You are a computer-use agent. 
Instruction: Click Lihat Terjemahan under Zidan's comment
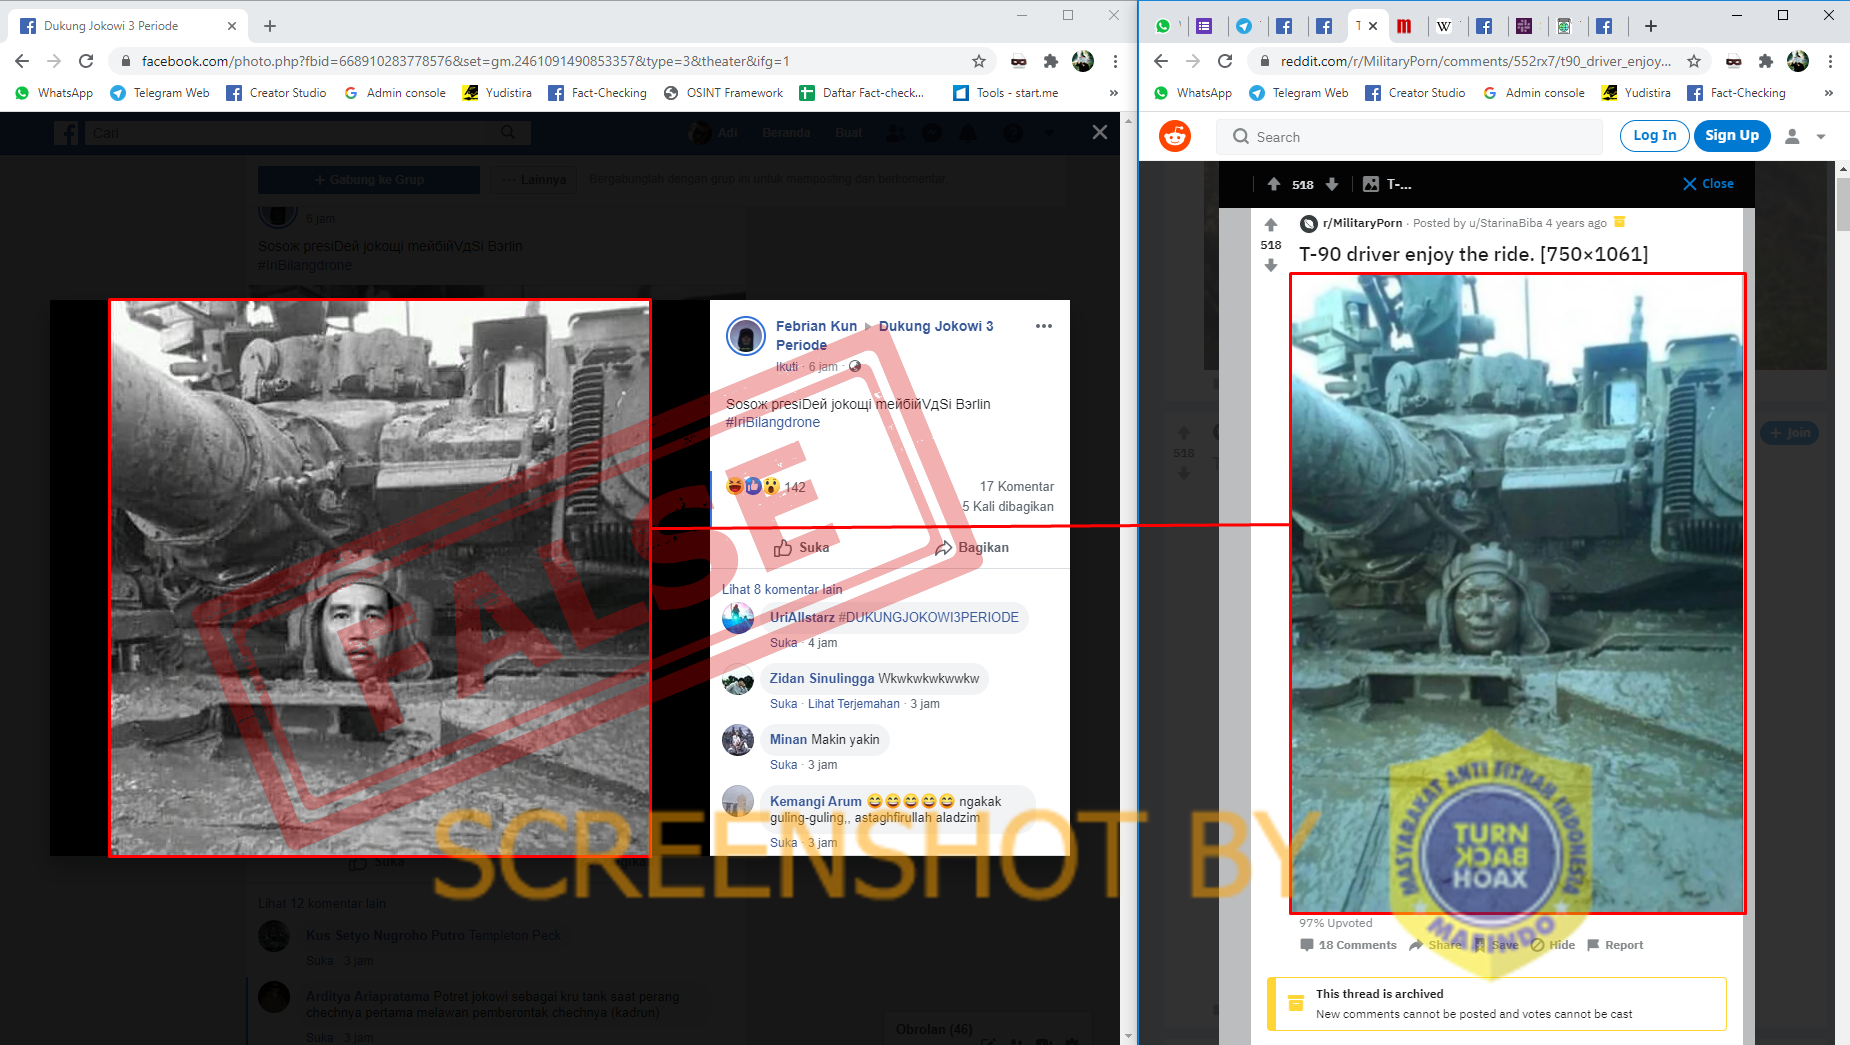(854, 704)
